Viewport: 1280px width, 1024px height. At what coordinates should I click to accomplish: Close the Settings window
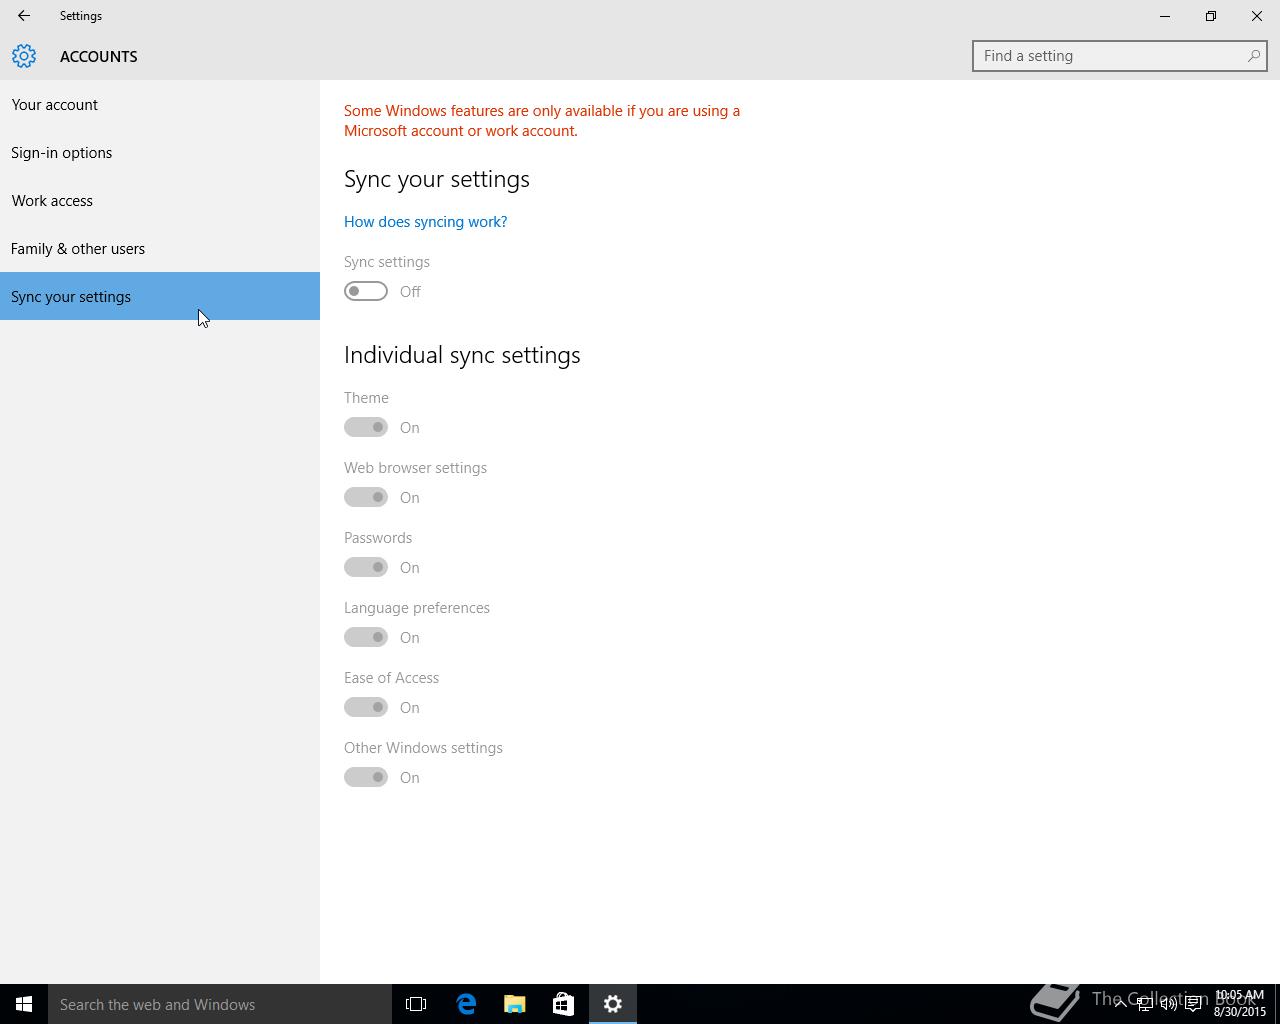point(1257,16)
